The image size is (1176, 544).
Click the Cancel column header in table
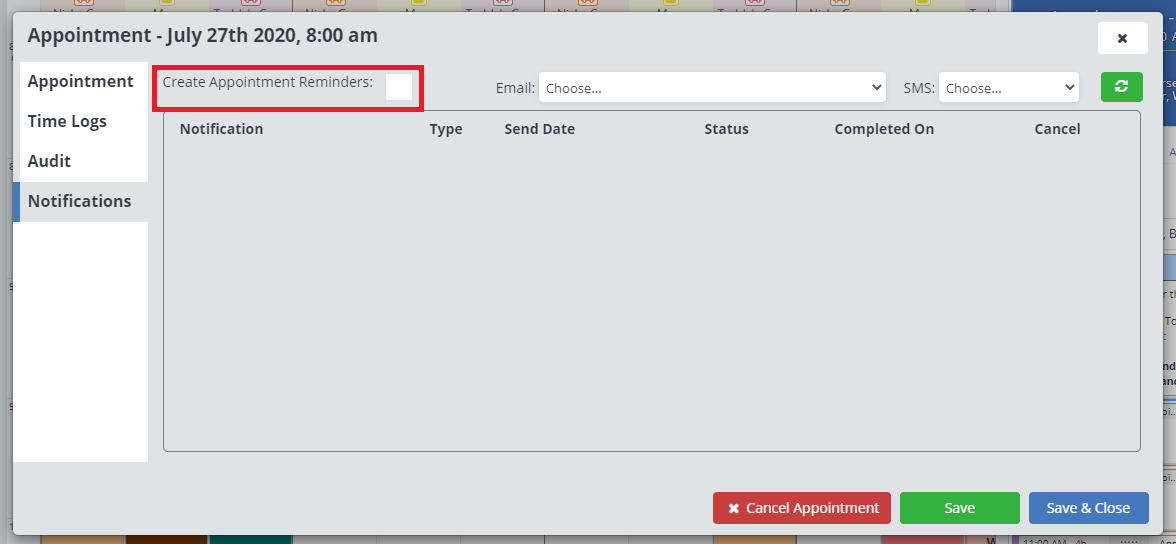pyautogui.click(x=1057, y=129)
